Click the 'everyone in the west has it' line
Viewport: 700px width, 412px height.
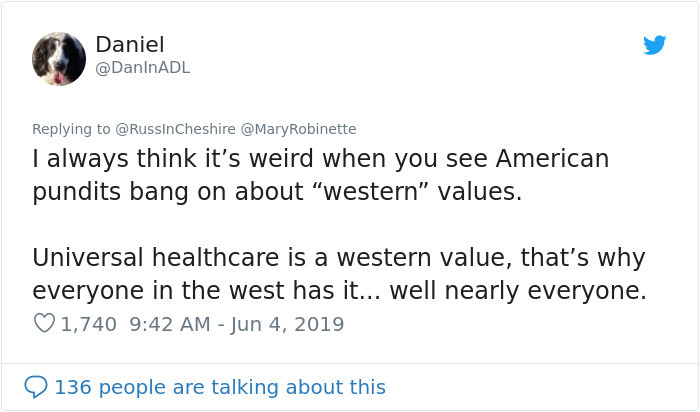point(196,291)
